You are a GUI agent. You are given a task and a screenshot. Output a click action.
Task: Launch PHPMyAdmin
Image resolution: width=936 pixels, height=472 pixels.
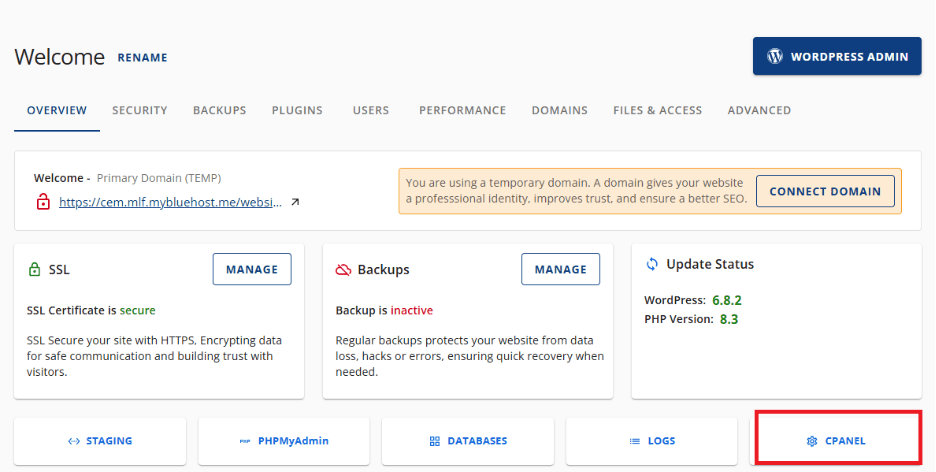[x=284, y=441]
